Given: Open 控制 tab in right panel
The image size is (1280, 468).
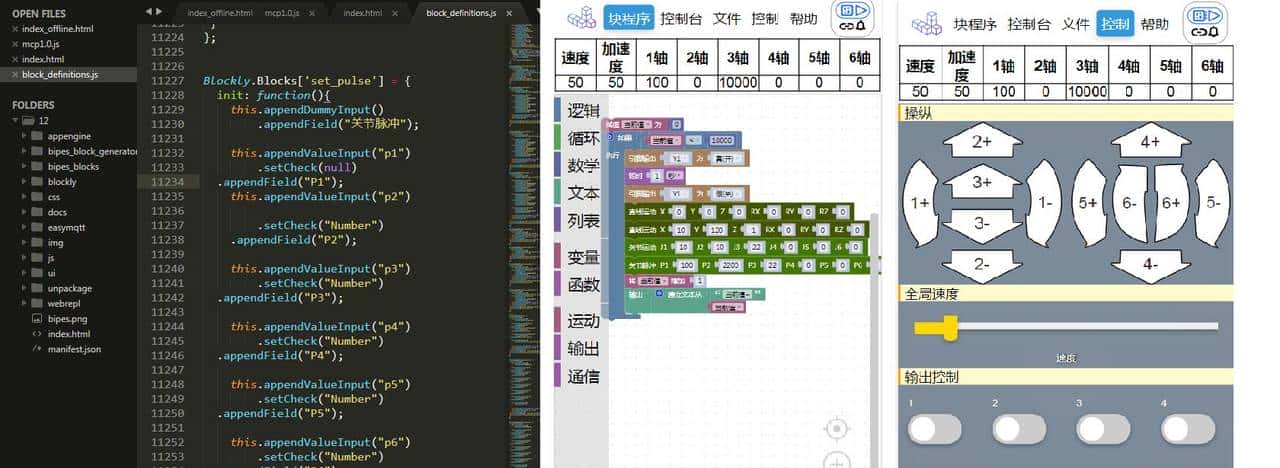Looking at the screenshot, I should [x=1115, y=24].
